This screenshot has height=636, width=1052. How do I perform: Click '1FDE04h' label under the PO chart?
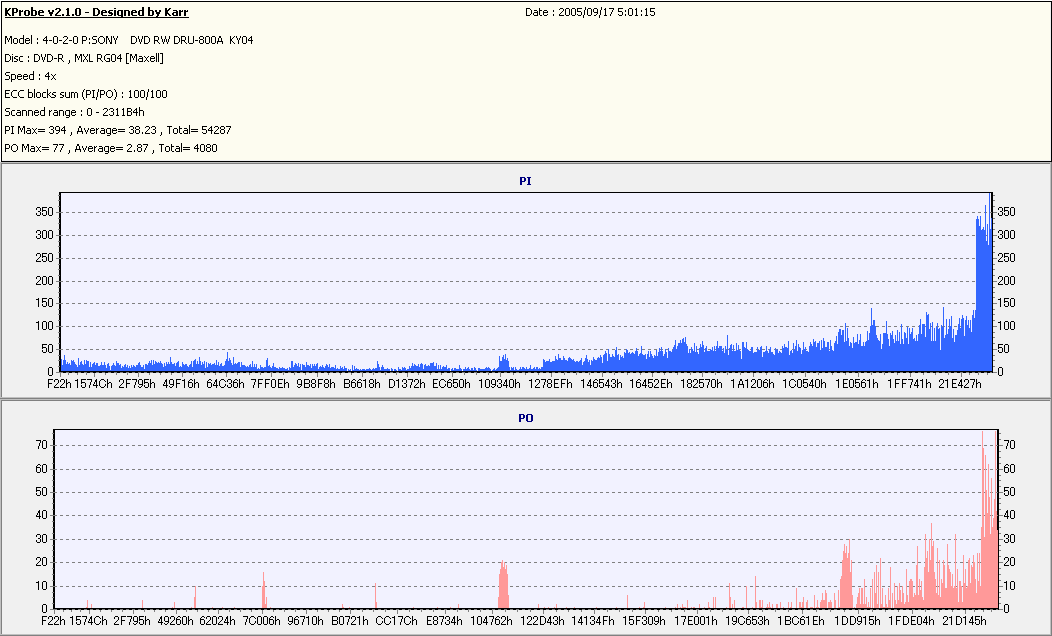pyautogui.click(x=911, y=621)
